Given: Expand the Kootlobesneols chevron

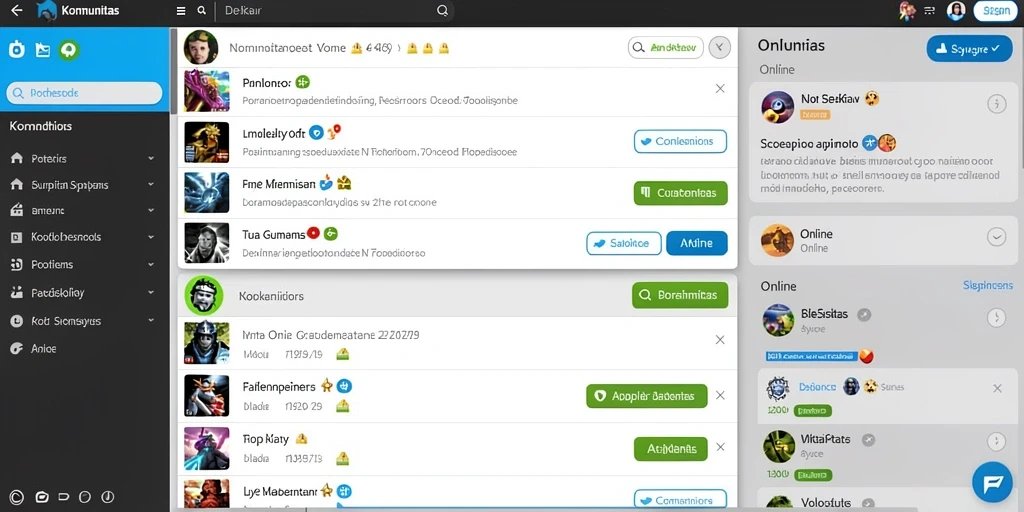Looking at the screenshot, I should [x=151, y=237].
